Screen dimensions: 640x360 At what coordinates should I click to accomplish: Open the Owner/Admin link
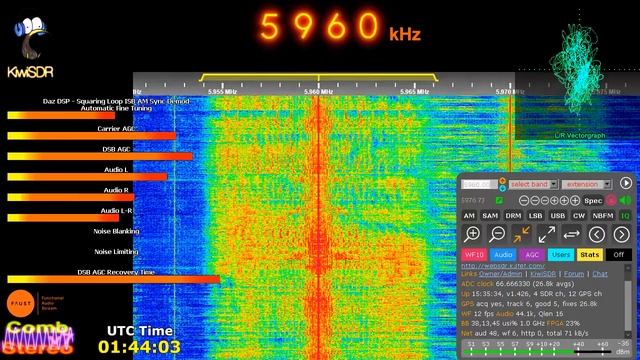(x=500, y=274)
